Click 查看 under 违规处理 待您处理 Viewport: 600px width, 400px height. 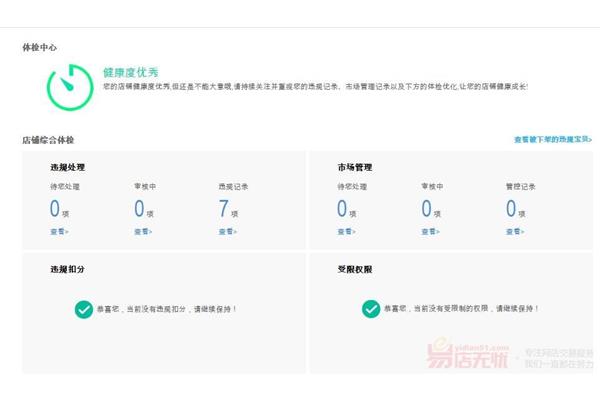point(59,232)
